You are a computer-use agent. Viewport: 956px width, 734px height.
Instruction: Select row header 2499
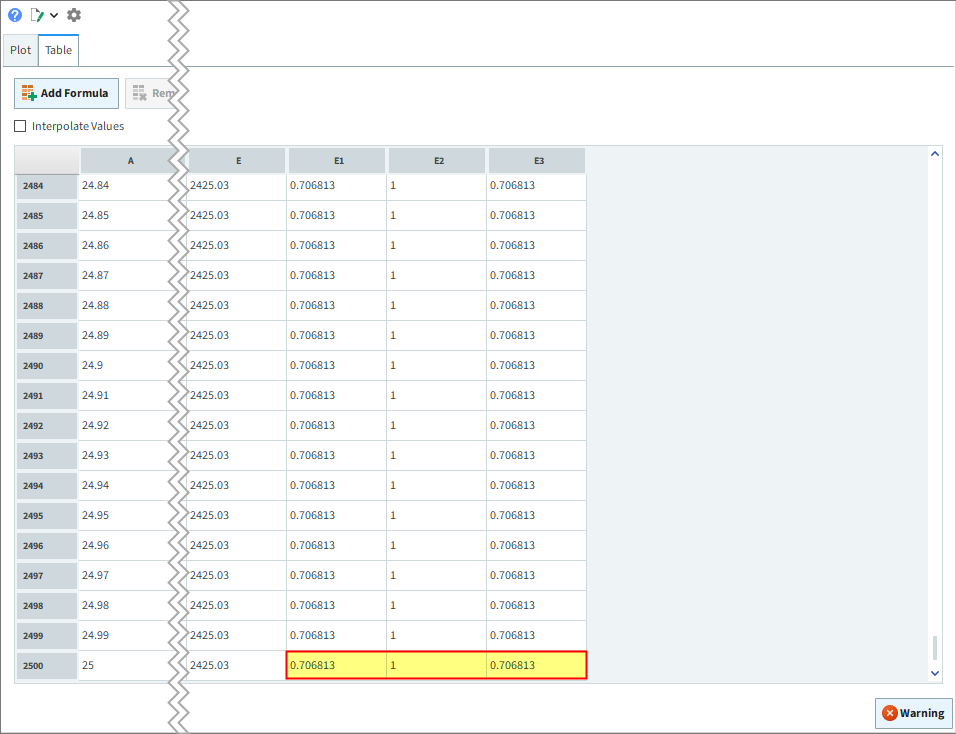47,636
